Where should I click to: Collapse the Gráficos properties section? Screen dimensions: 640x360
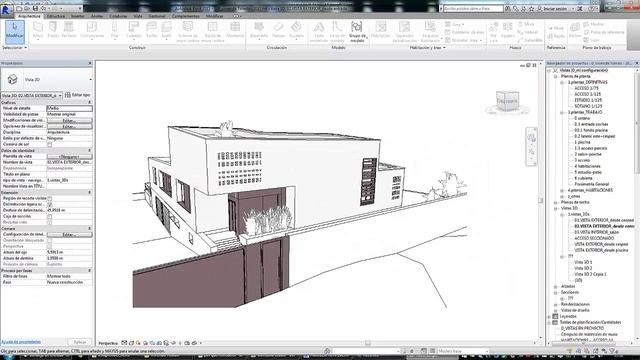89,102
